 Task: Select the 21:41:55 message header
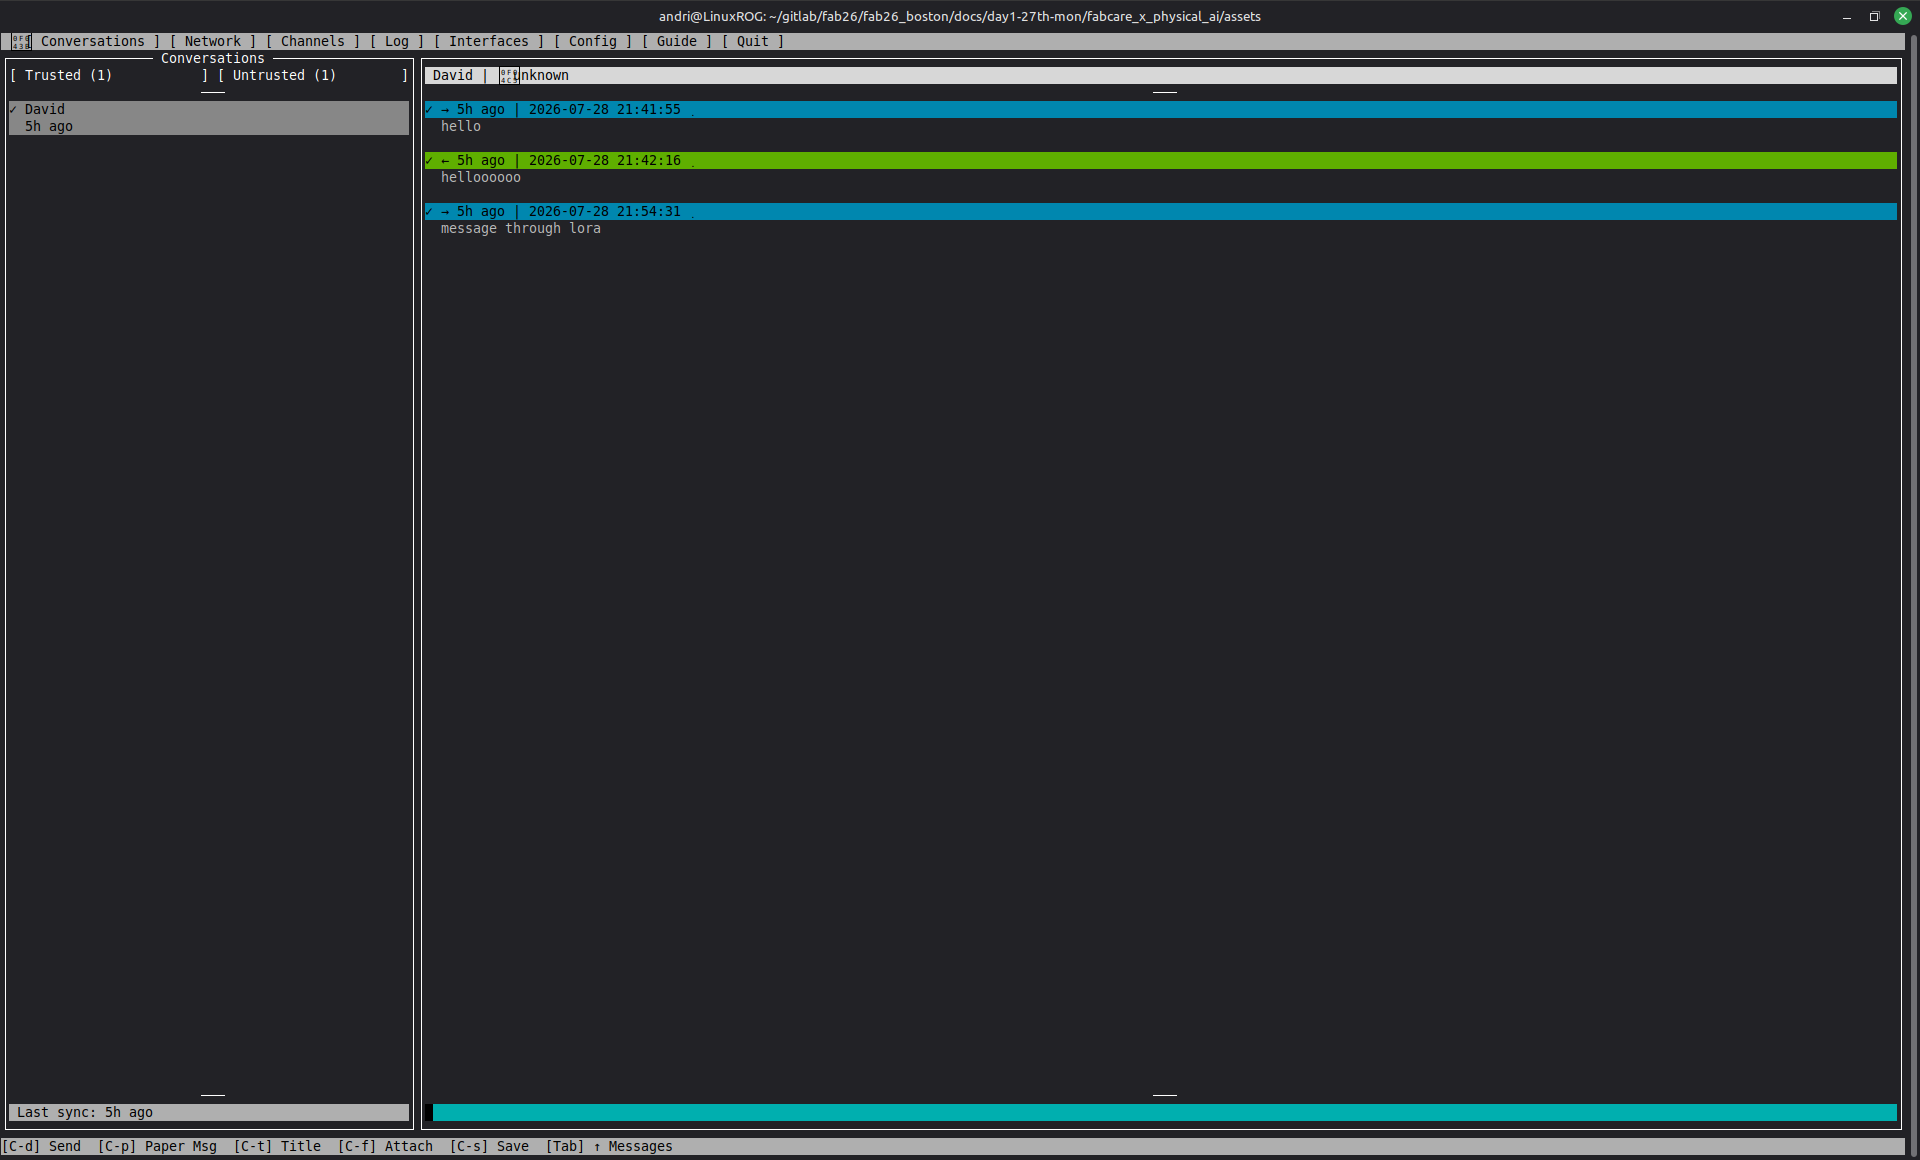[x=1161, y=110]
